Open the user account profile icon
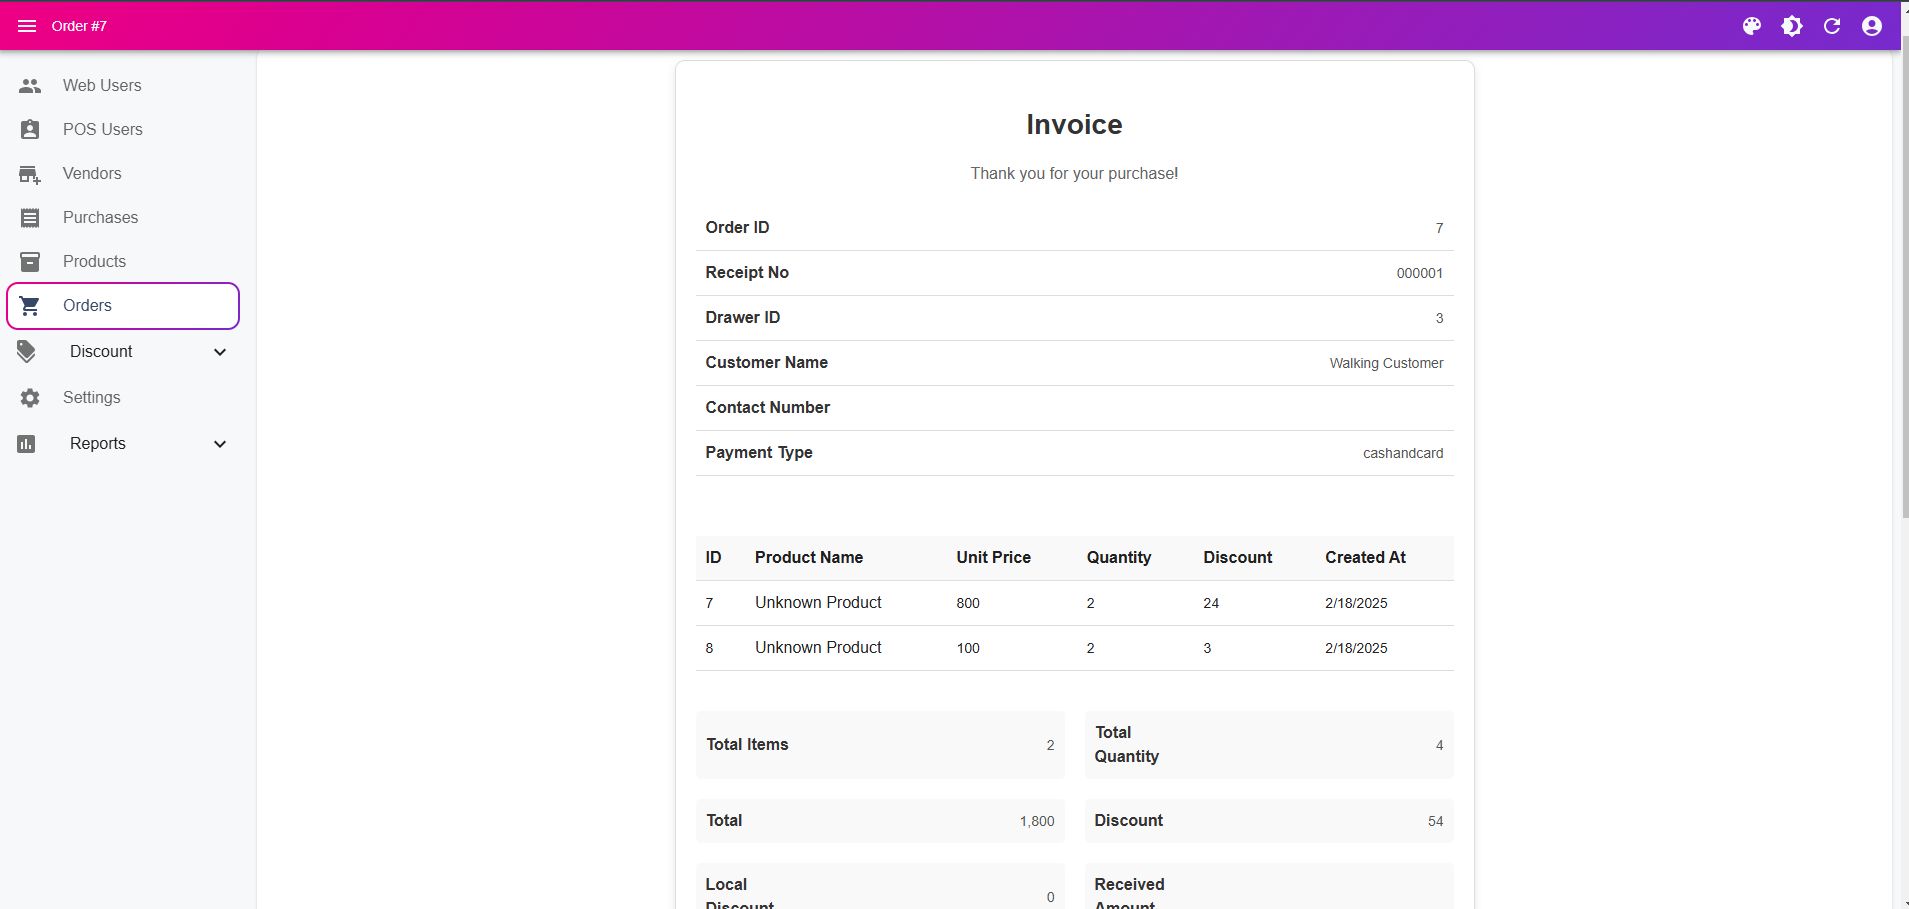Image resolution: width=1909 pixels, height=909 pixels. [1872, 26]
